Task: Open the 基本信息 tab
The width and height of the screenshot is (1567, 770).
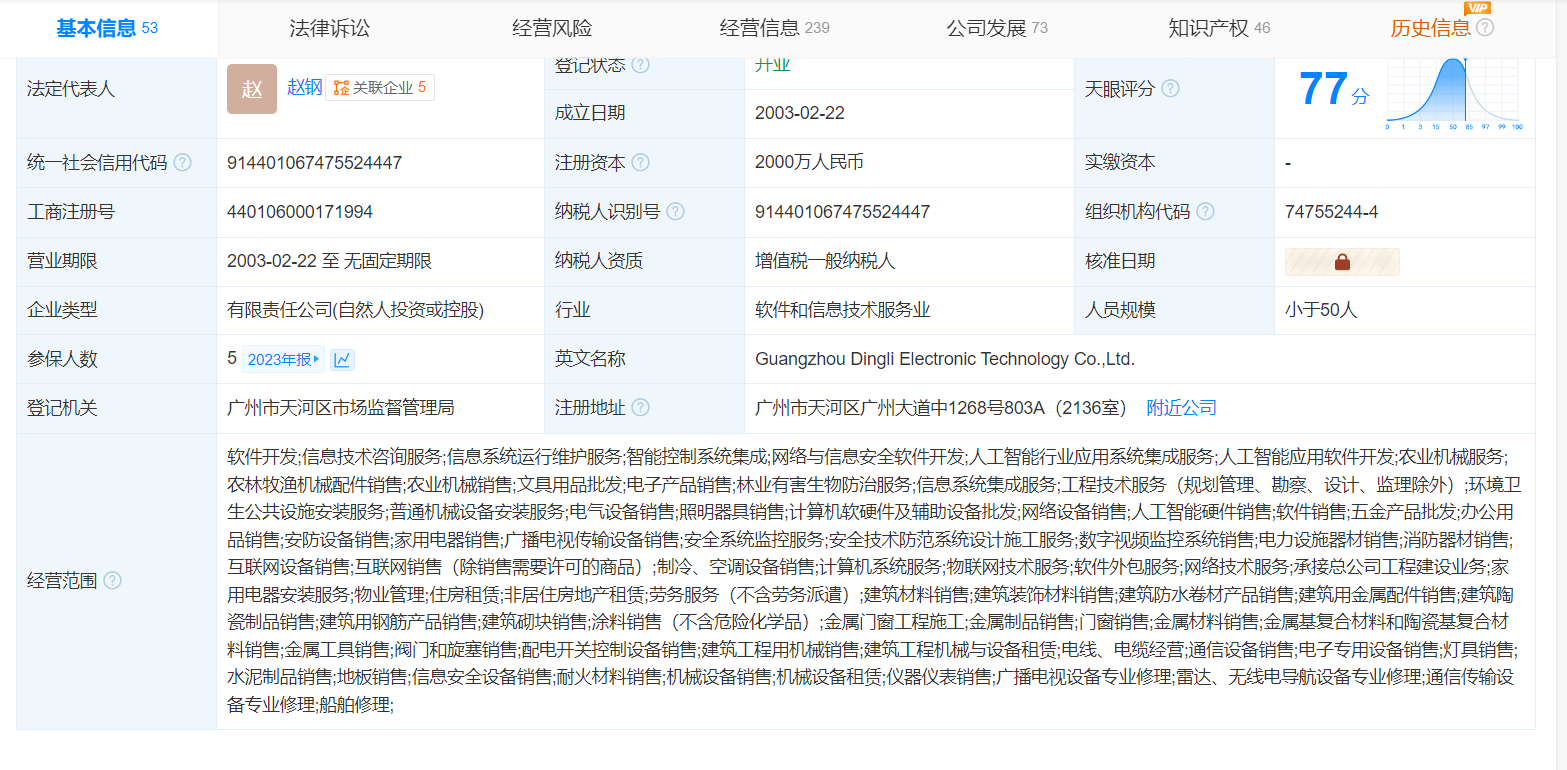Action: pos(107,28)
